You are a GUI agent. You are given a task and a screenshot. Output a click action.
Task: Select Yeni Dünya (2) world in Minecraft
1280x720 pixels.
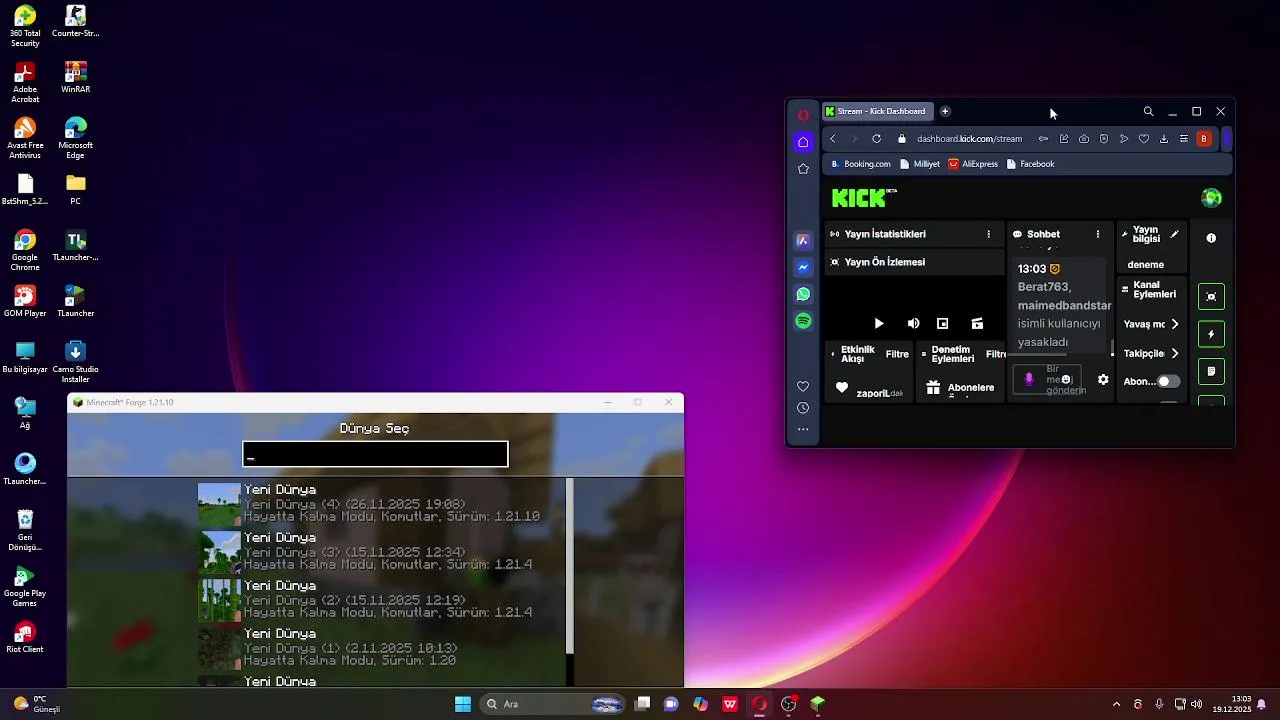pos(380,600)
